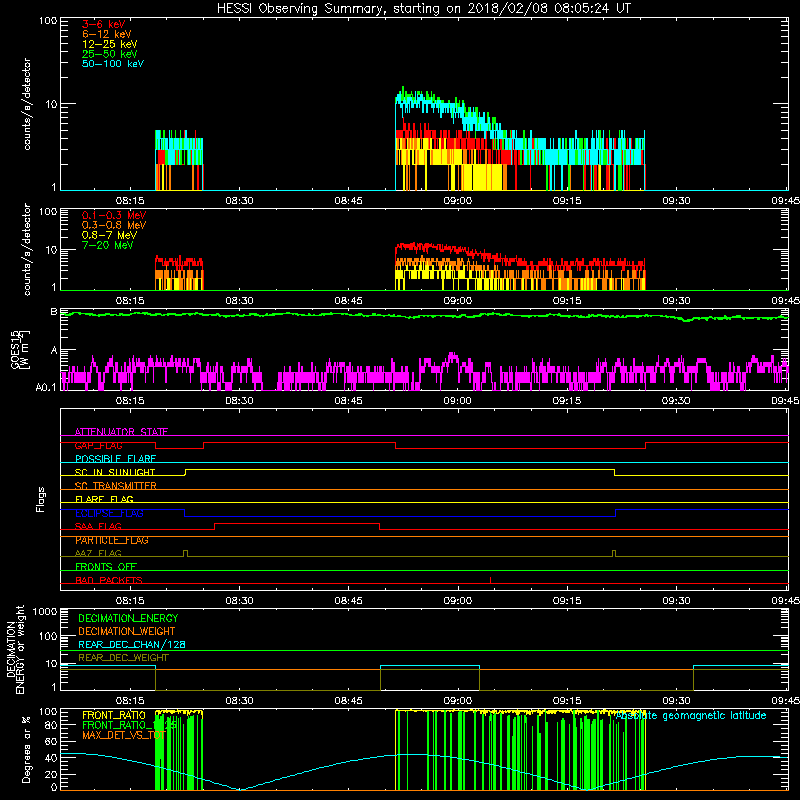800x800 pixels.
Task: Select the AAZ_FLAG label
Action: coord(98,553)
